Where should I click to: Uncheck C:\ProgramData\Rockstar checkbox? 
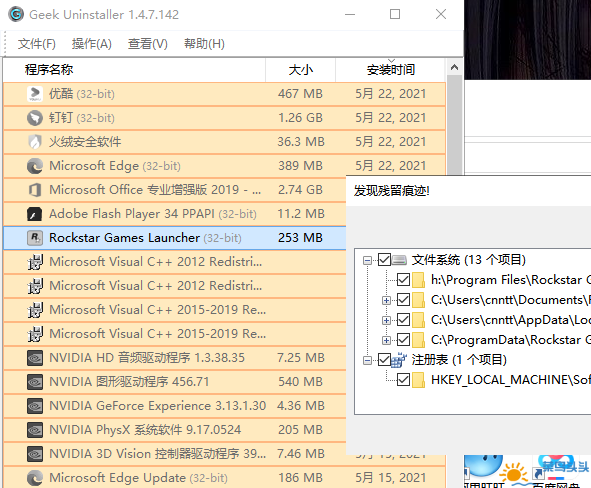coord(403,340)
